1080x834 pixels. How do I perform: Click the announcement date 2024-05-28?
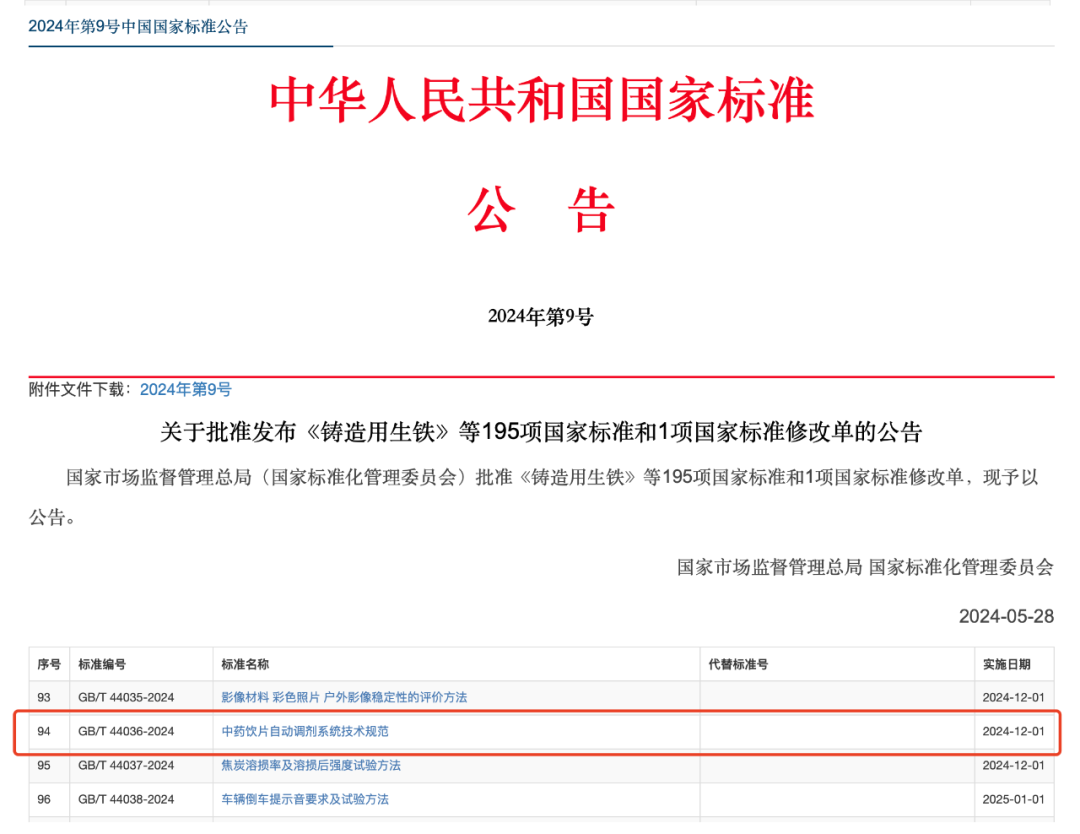(x=1006, y=616)
